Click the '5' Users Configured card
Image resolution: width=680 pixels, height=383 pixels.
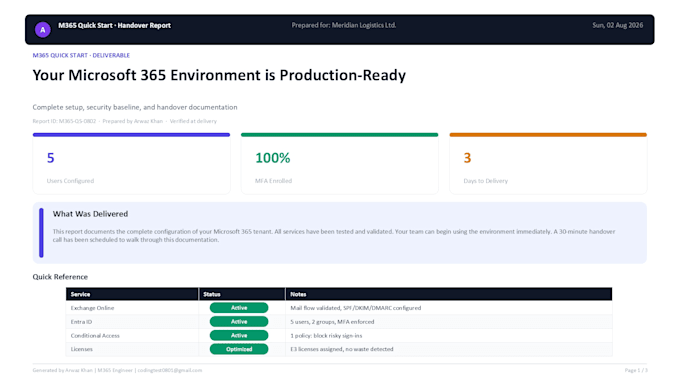coord(131,164)
